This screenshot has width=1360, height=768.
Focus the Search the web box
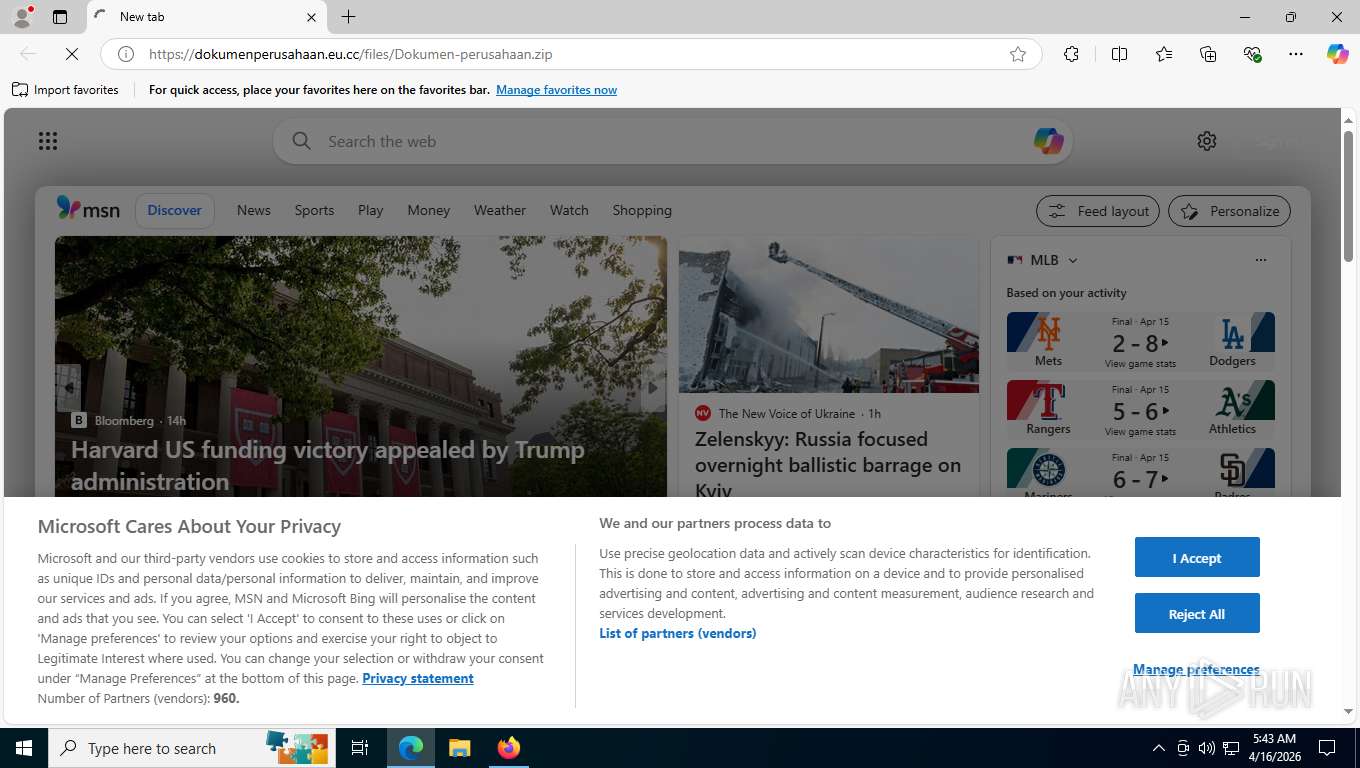coord(672,141)
